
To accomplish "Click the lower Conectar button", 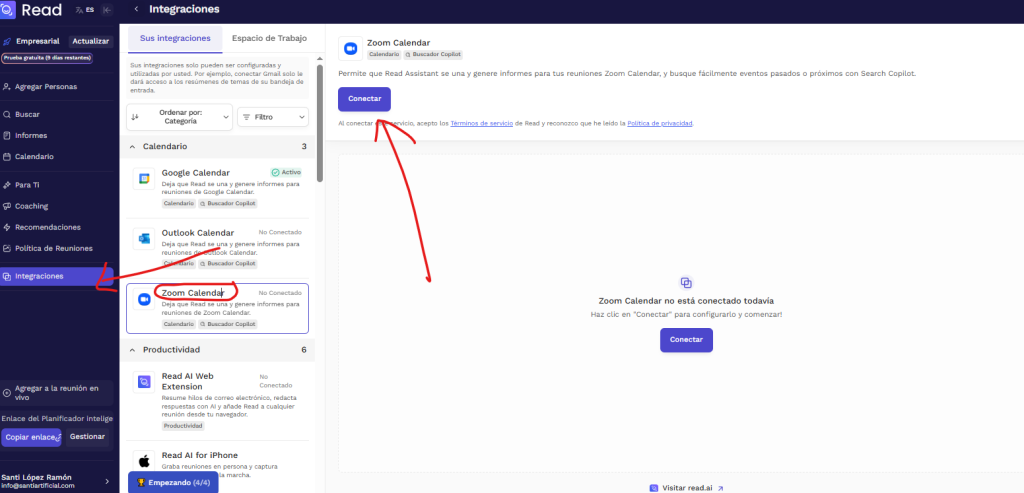I will pos(686,340).
